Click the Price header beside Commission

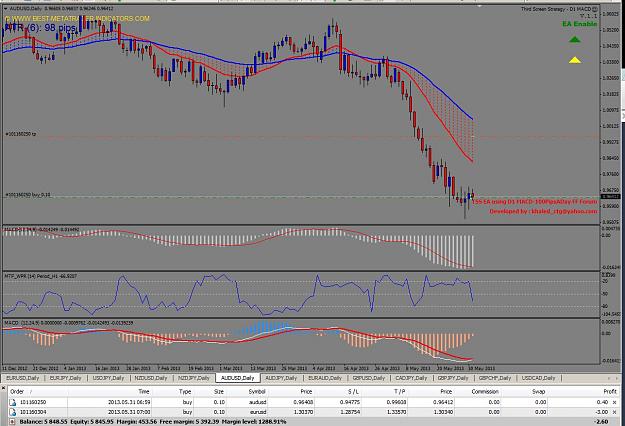coord(446,392)
